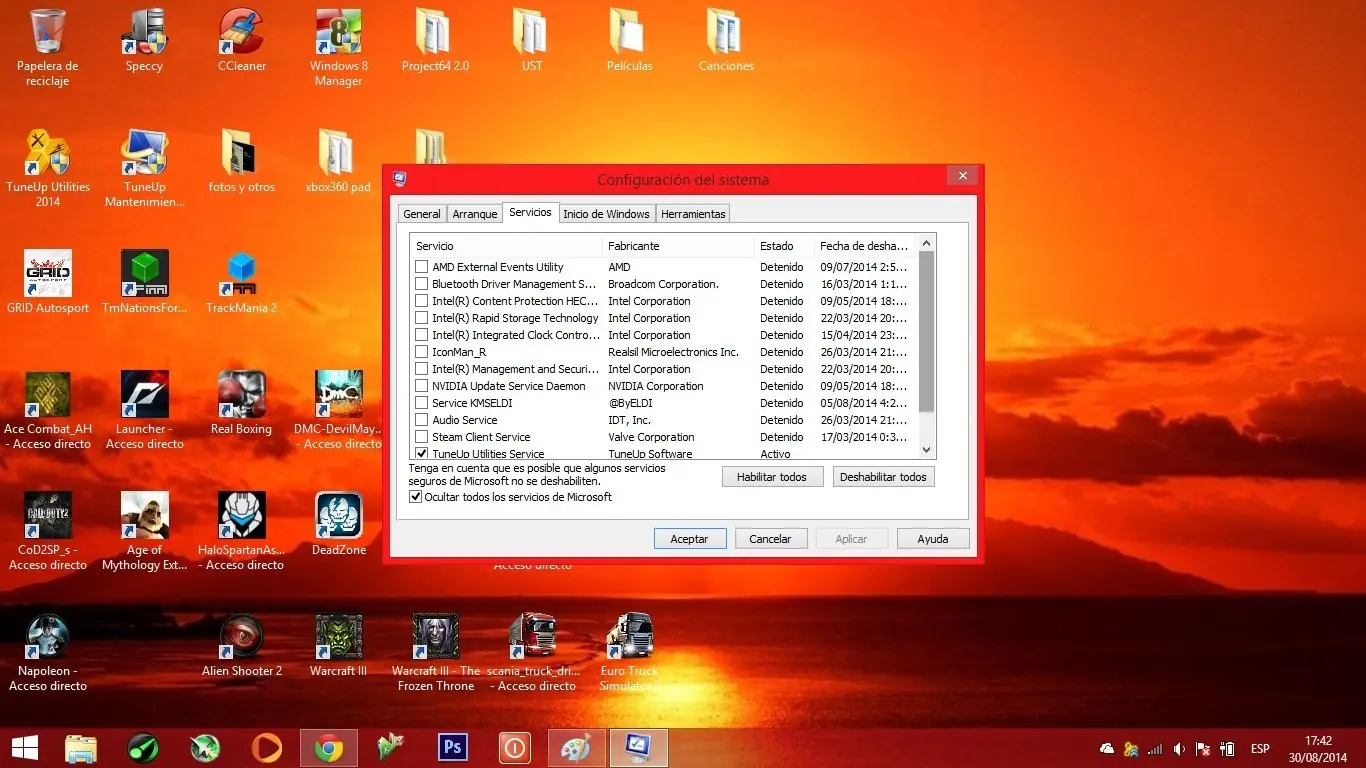Check the Bluetooth Driver Management service box
The height and width of the screenshot is (768, 1366).
point(422,284)
